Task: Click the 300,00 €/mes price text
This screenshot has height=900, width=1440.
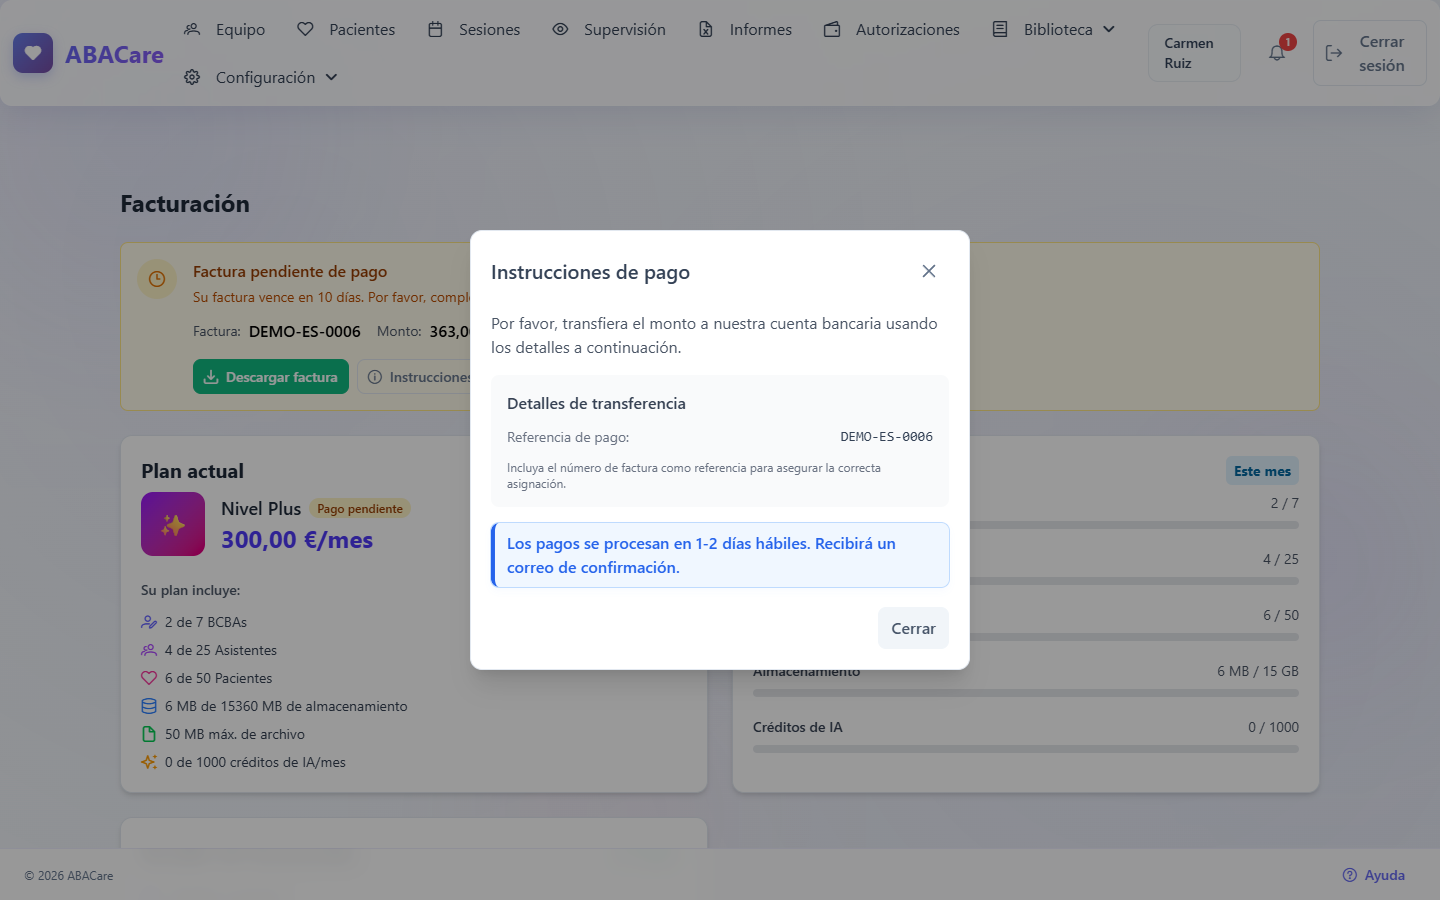Action: (x=297, y=540)
